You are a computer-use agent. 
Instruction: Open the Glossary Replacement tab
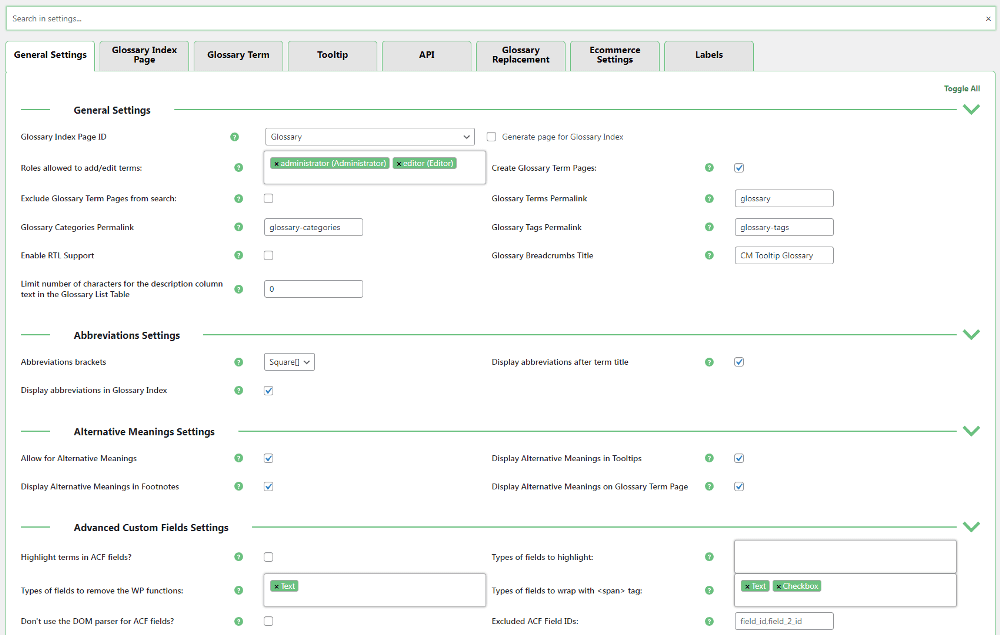(x=520, y=55)
